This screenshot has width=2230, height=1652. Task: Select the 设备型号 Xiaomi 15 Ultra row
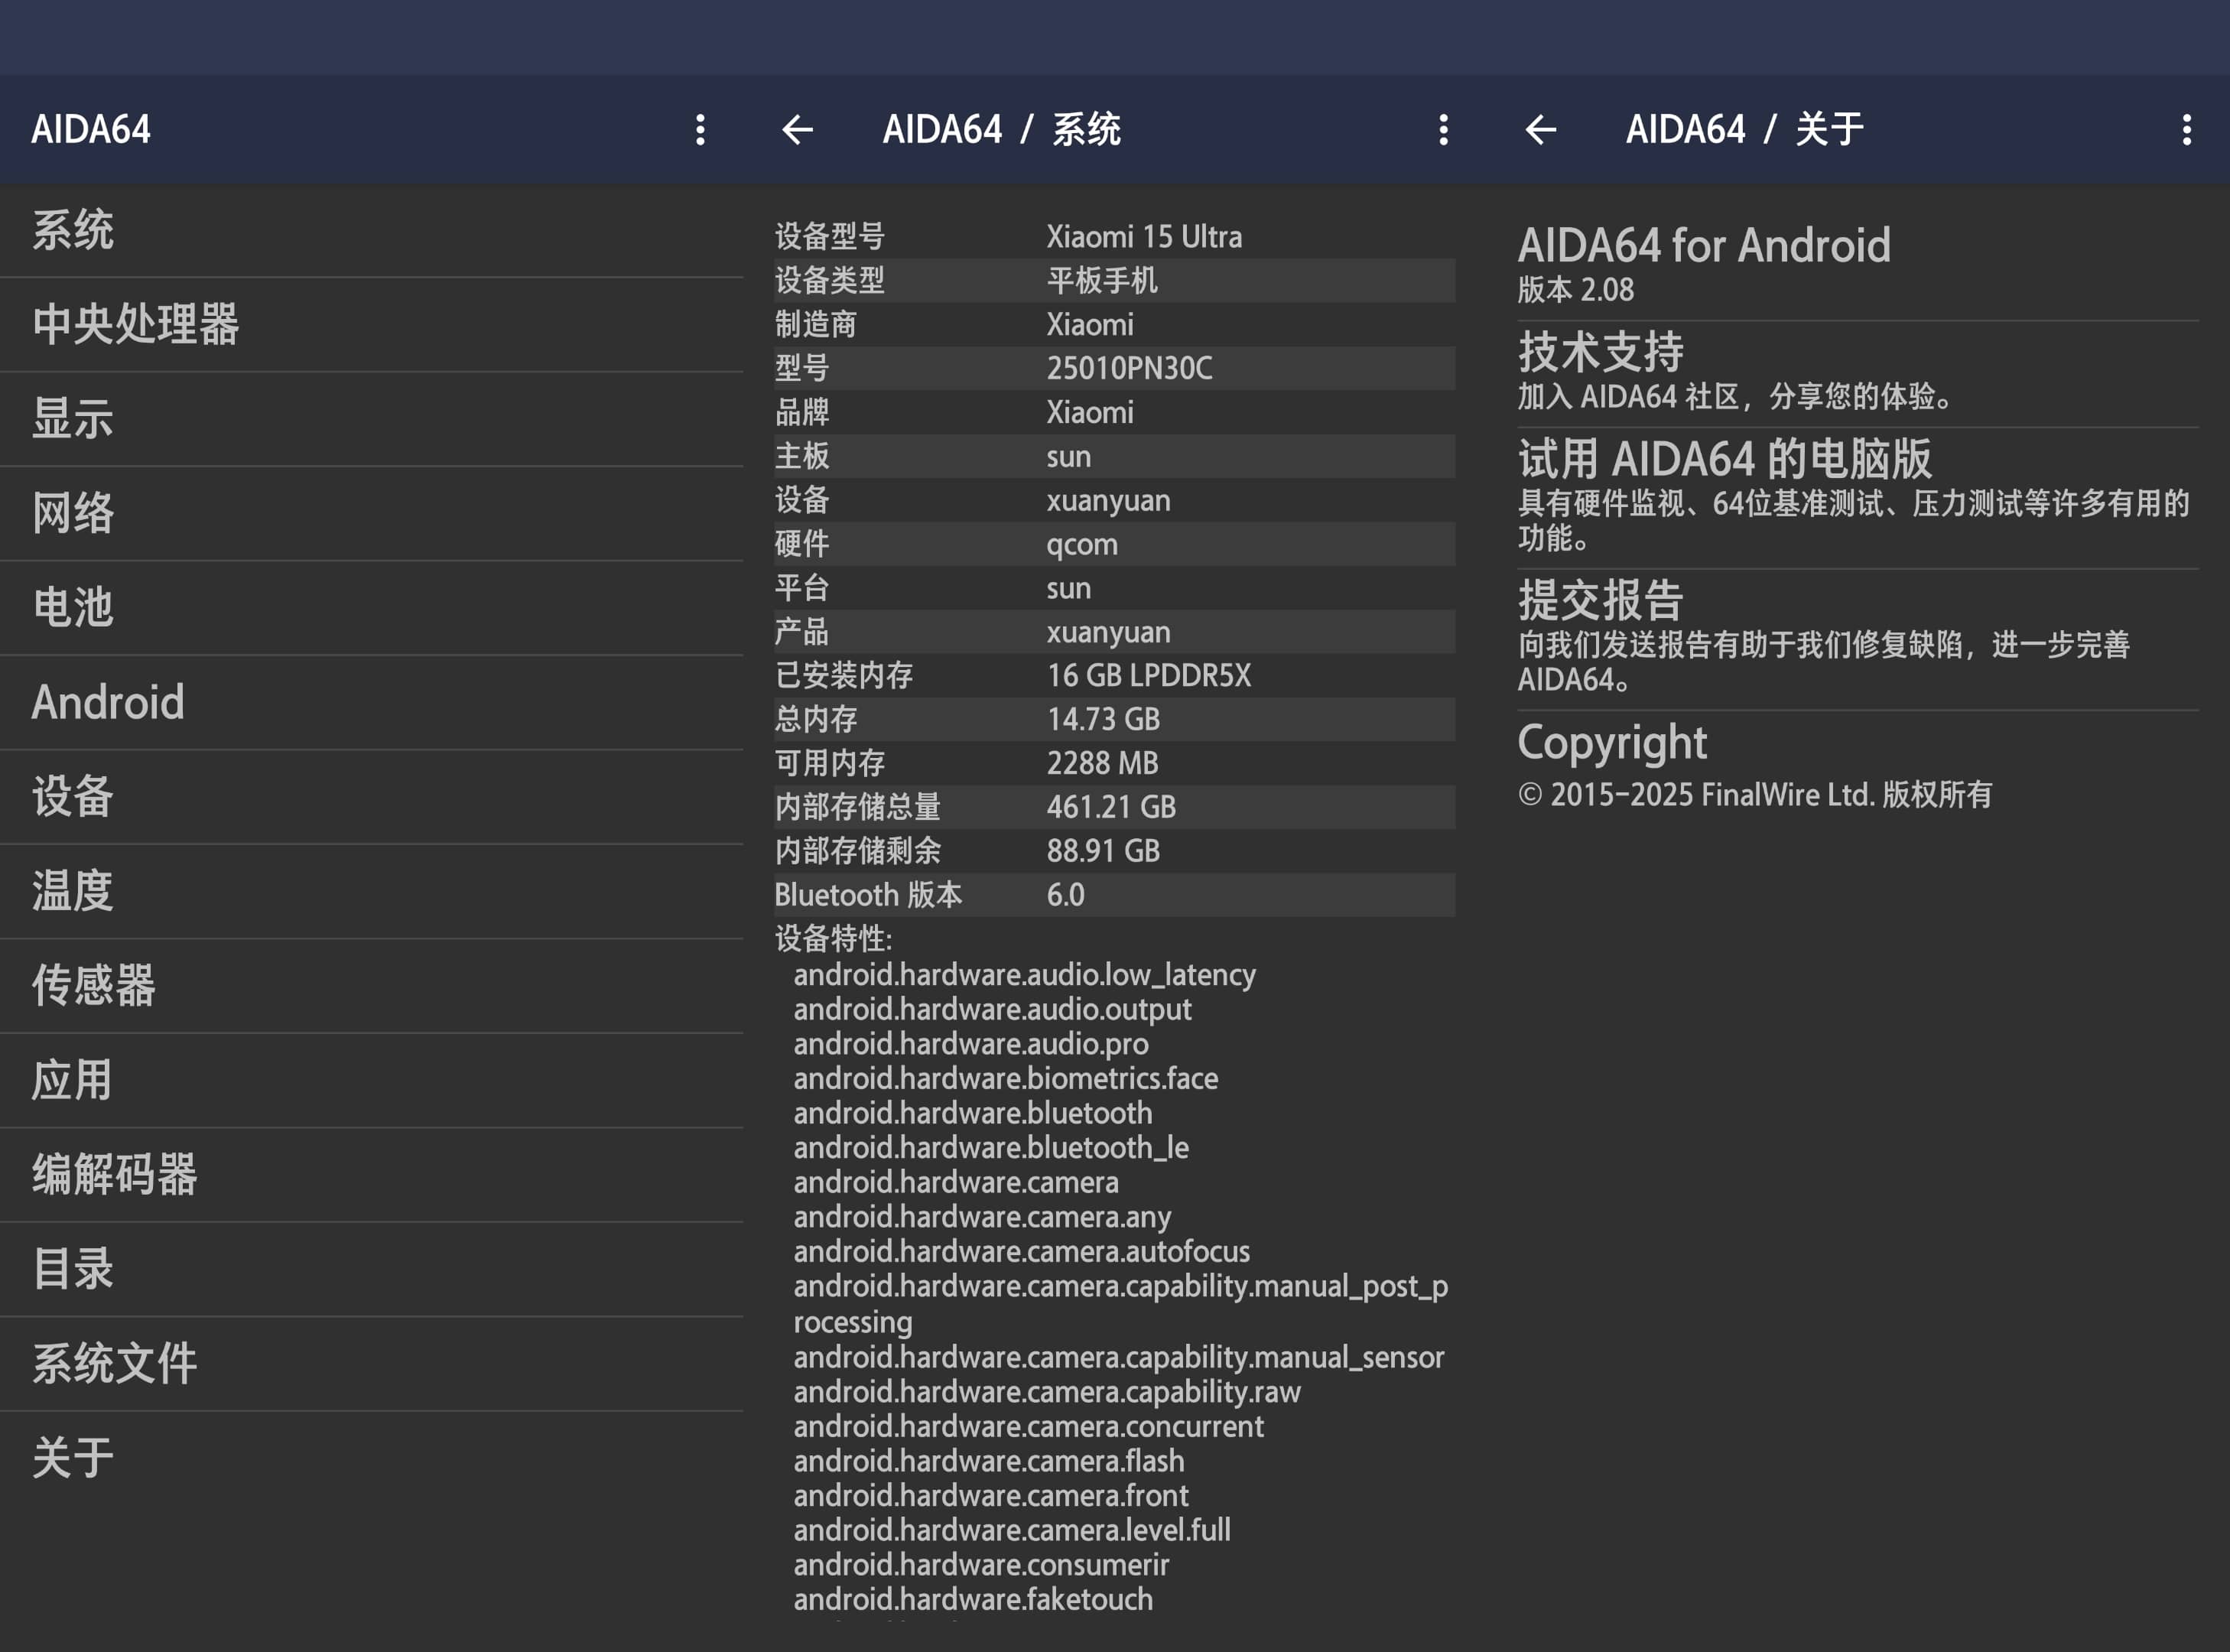click(1114, 237)
